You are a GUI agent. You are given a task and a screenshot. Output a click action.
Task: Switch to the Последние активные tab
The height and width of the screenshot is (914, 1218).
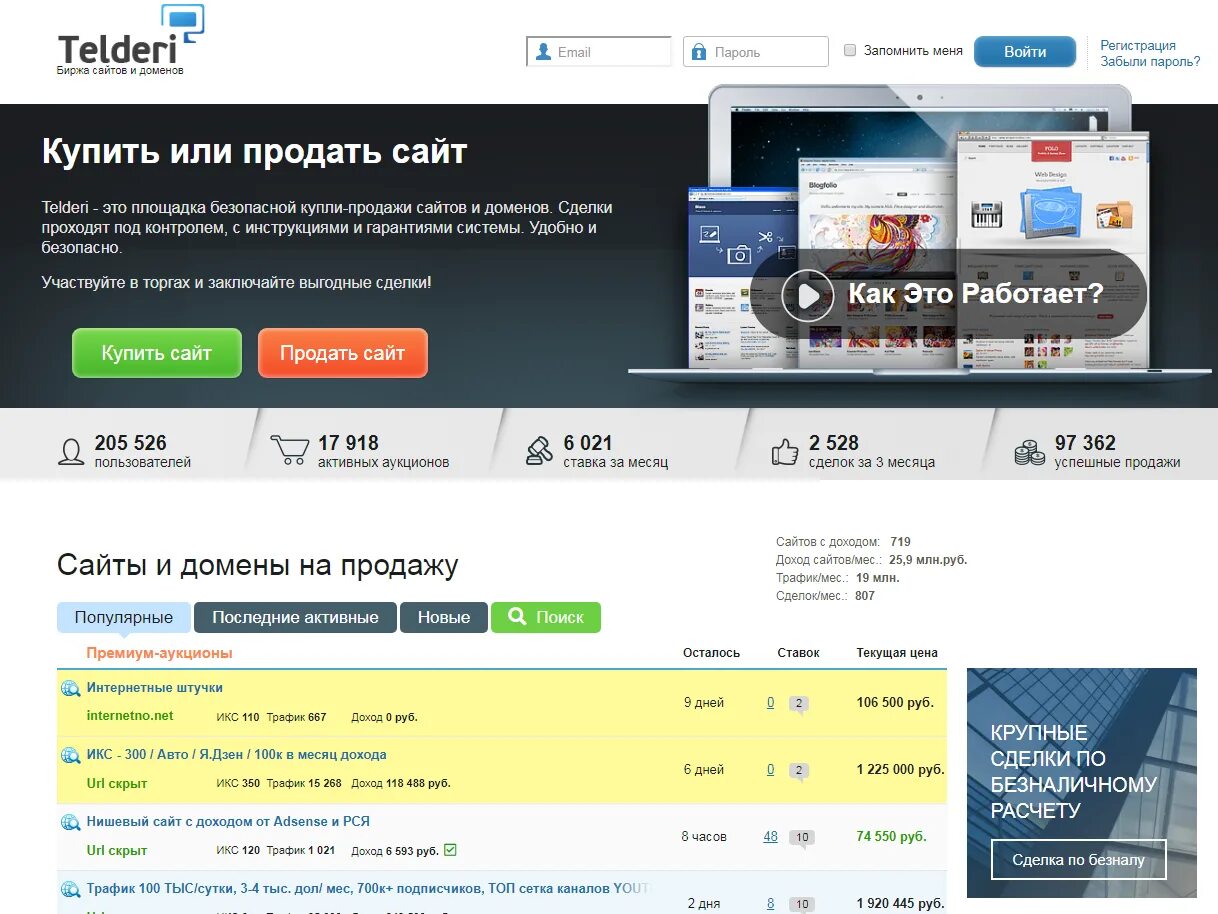pos(295,617)
